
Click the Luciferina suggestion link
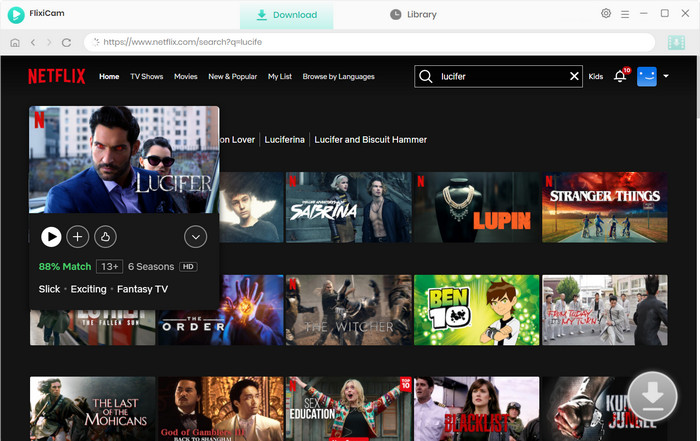click(x=284, y=140)
